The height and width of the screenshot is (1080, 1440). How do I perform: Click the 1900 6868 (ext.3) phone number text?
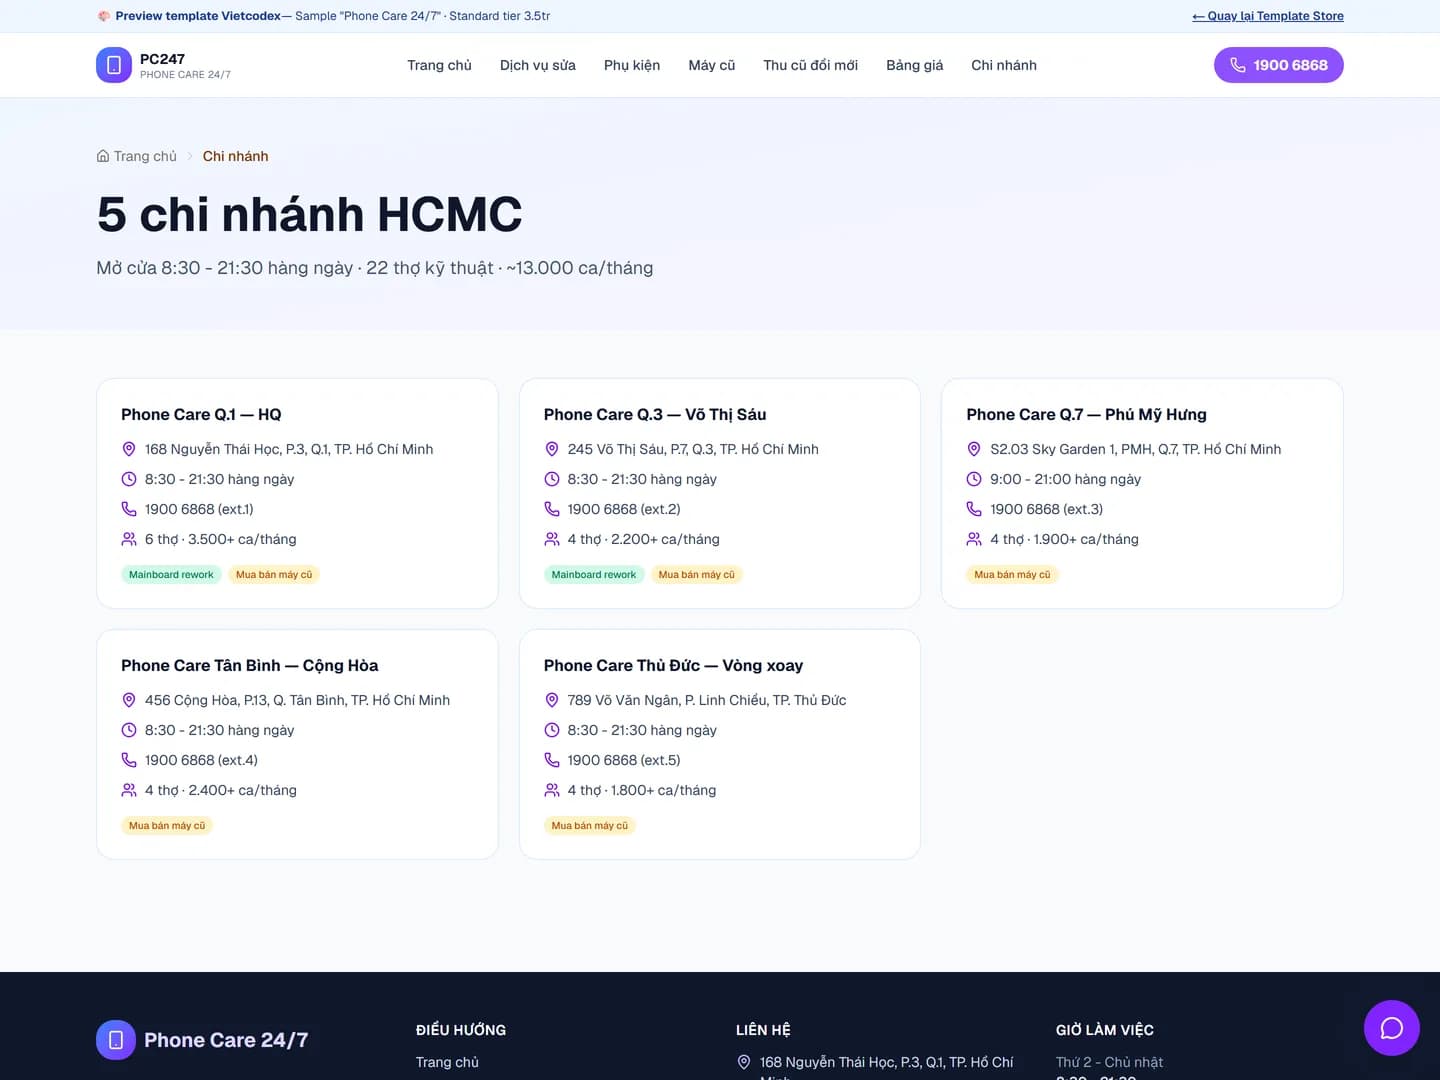(x=1046, y=509)
